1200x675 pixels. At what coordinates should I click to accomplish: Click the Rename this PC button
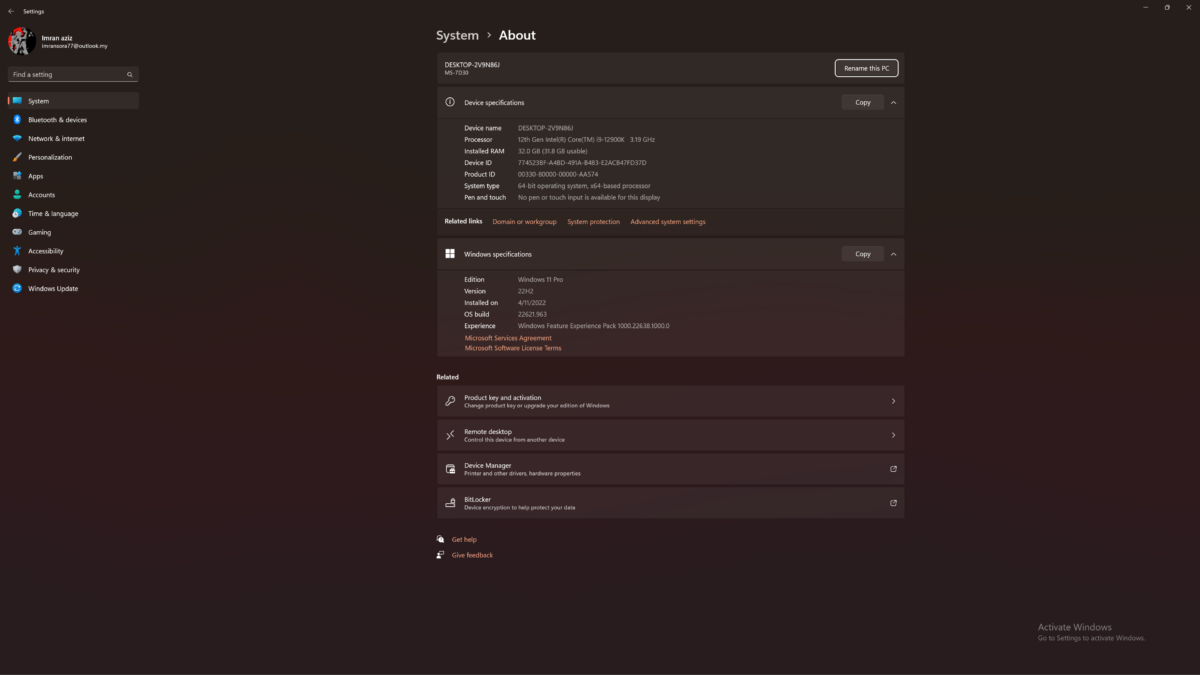(866, 68)
